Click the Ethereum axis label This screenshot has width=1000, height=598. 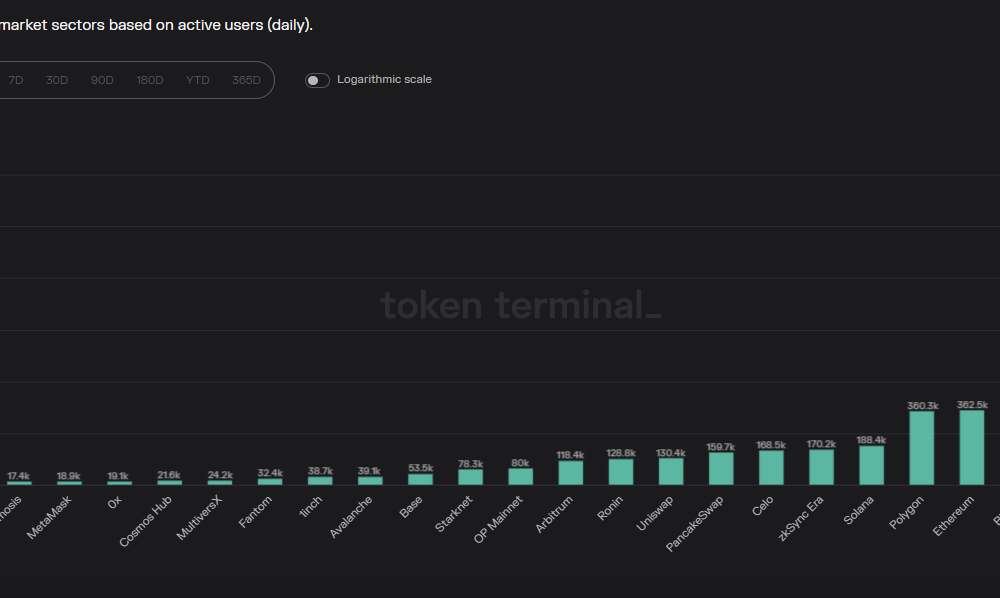(x=953, y=516)
